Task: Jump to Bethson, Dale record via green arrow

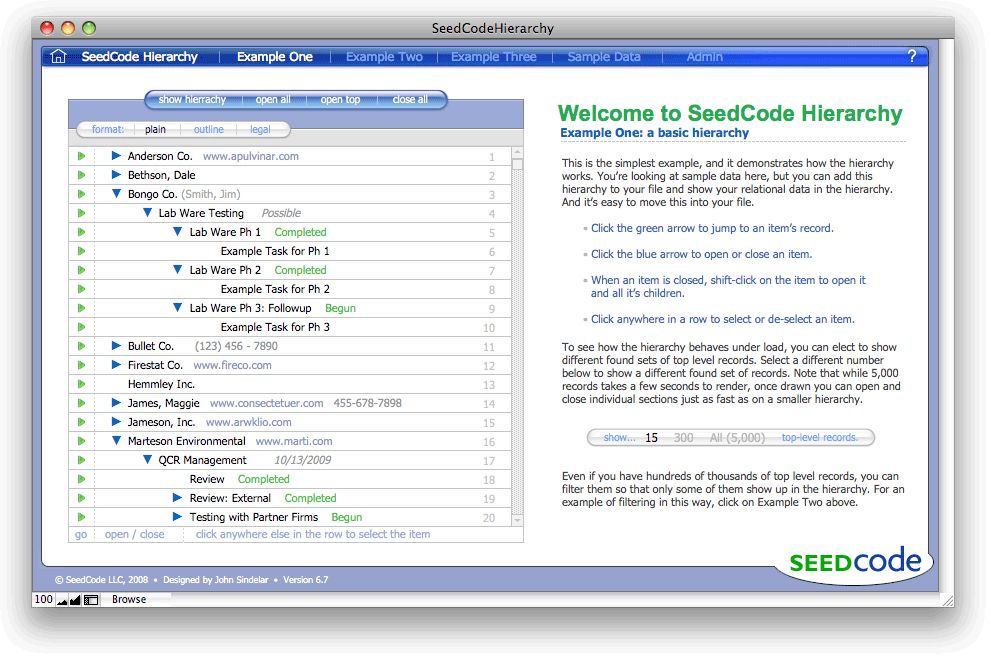Action: click(x=81, y=175)
